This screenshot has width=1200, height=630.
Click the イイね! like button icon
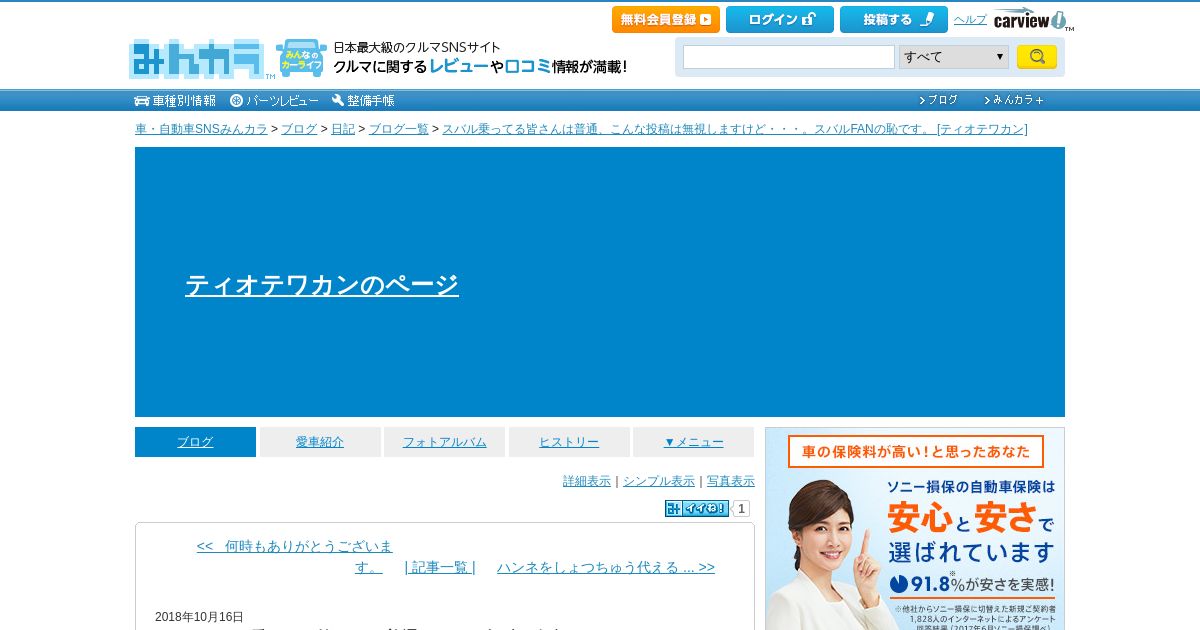click(x=697, y=508)
